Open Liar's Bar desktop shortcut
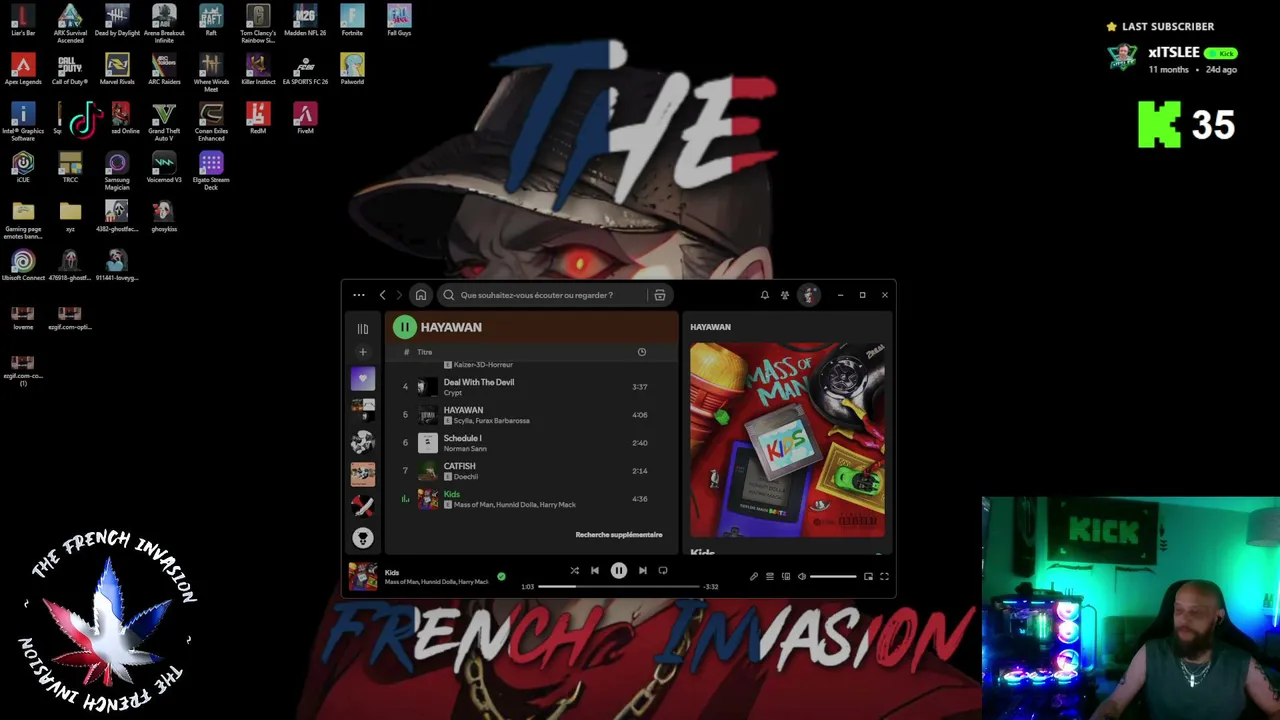 (x=23, y=21)
